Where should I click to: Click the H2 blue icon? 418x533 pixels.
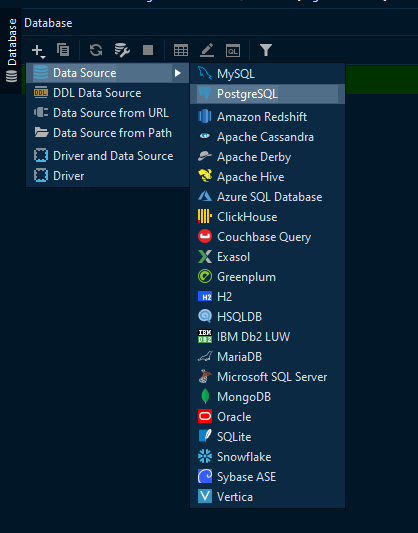(x=205, y=296)
